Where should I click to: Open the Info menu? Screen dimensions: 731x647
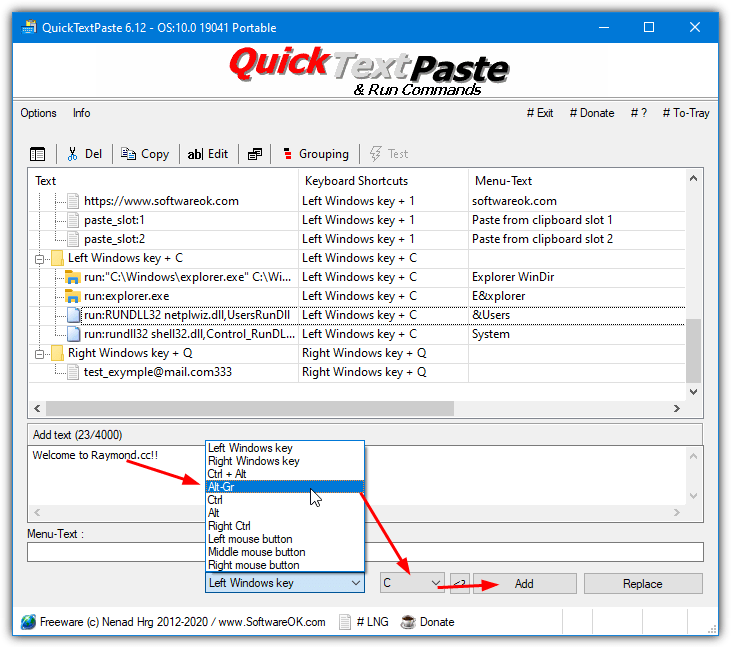(x=82, y=113)
